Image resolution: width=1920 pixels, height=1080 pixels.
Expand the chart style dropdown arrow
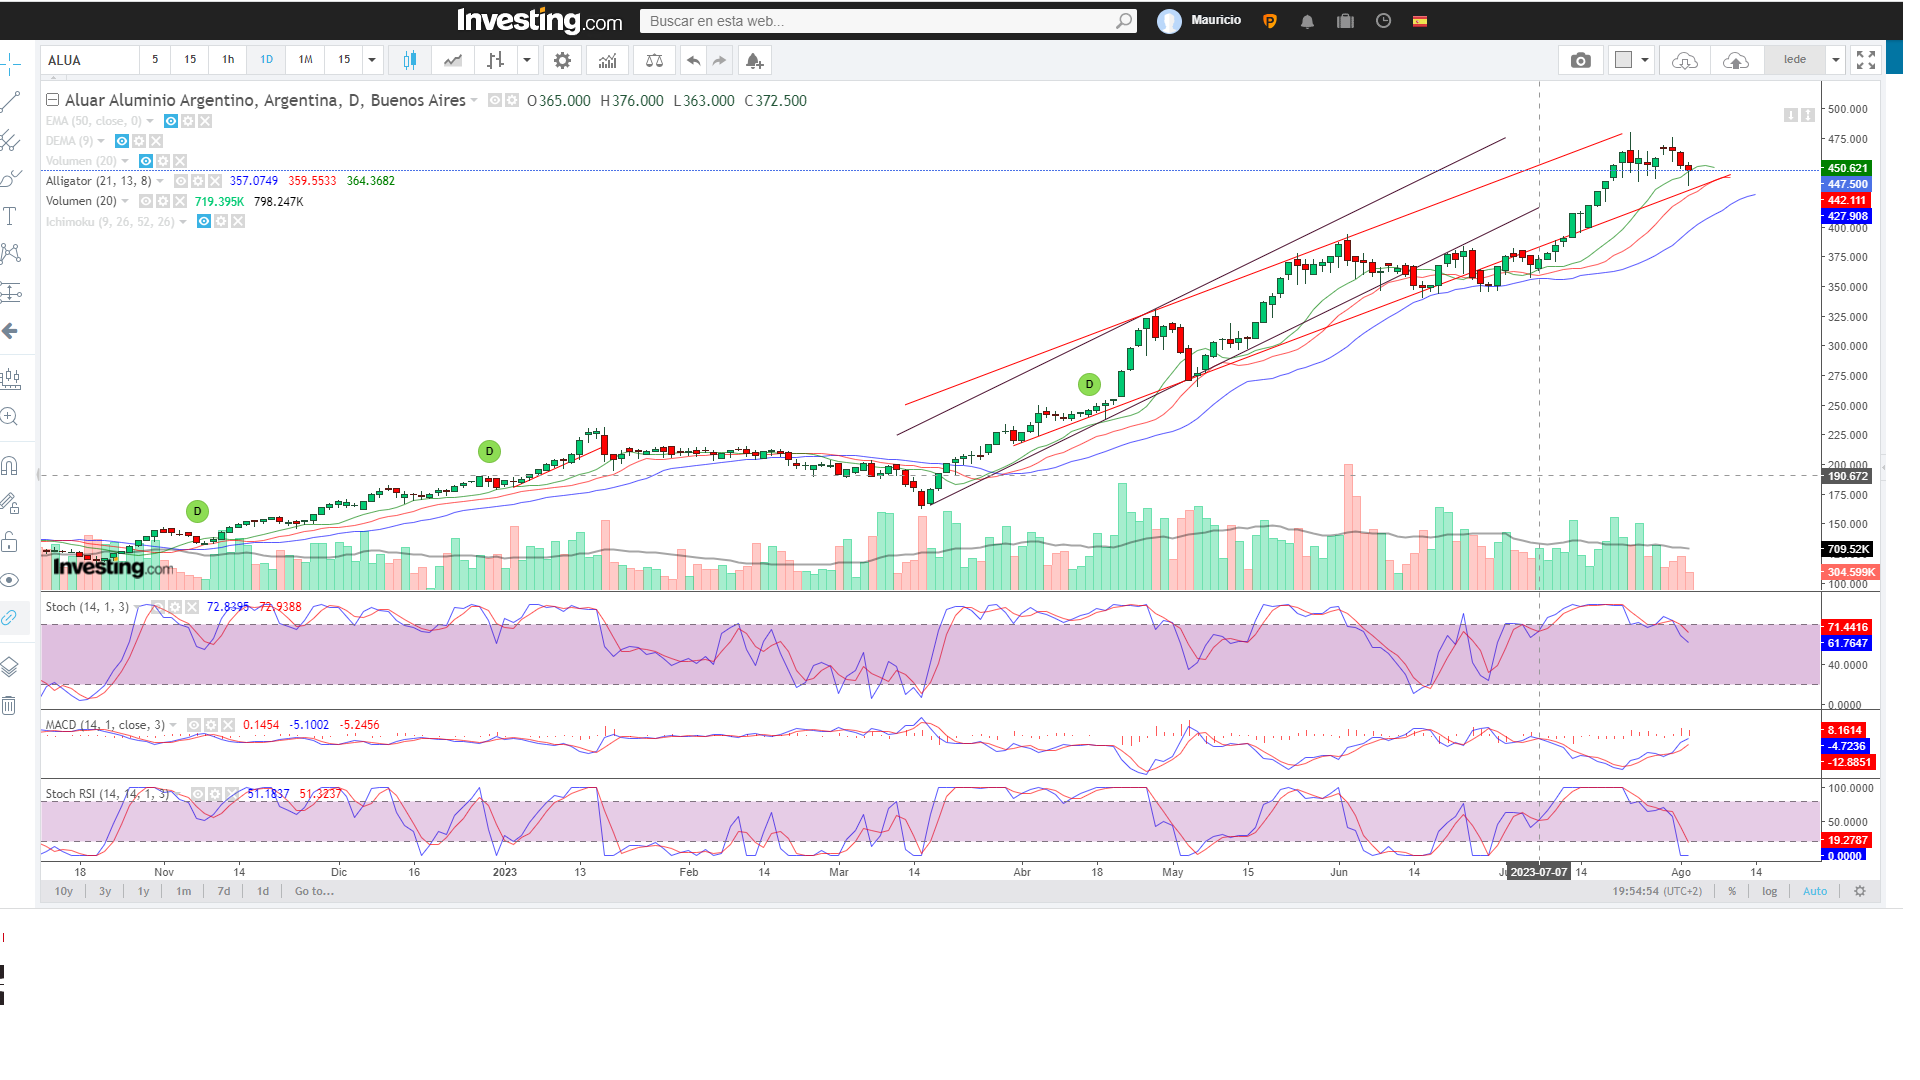coord(527,60)
